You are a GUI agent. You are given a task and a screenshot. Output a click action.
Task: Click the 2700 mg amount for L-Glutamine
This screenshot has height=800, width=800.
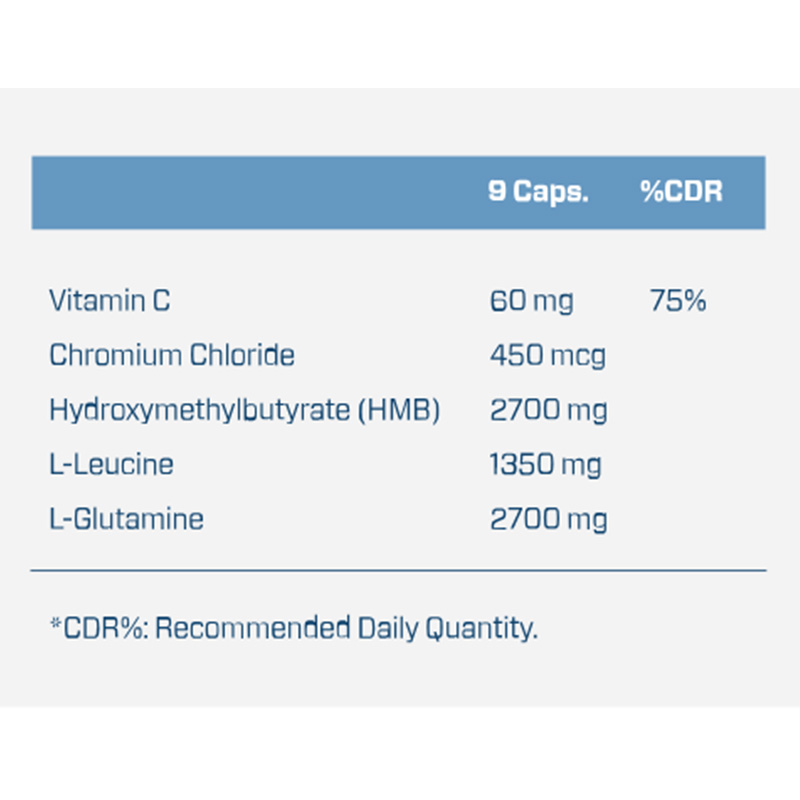[x=547, y=519]
